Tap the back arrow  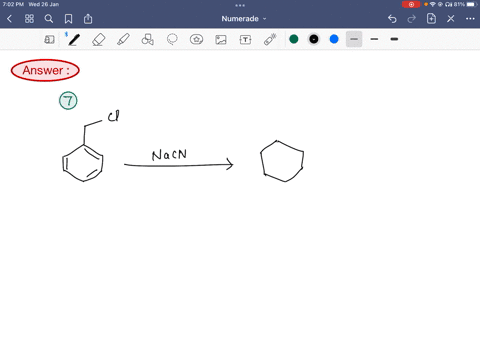click(9, 19)
